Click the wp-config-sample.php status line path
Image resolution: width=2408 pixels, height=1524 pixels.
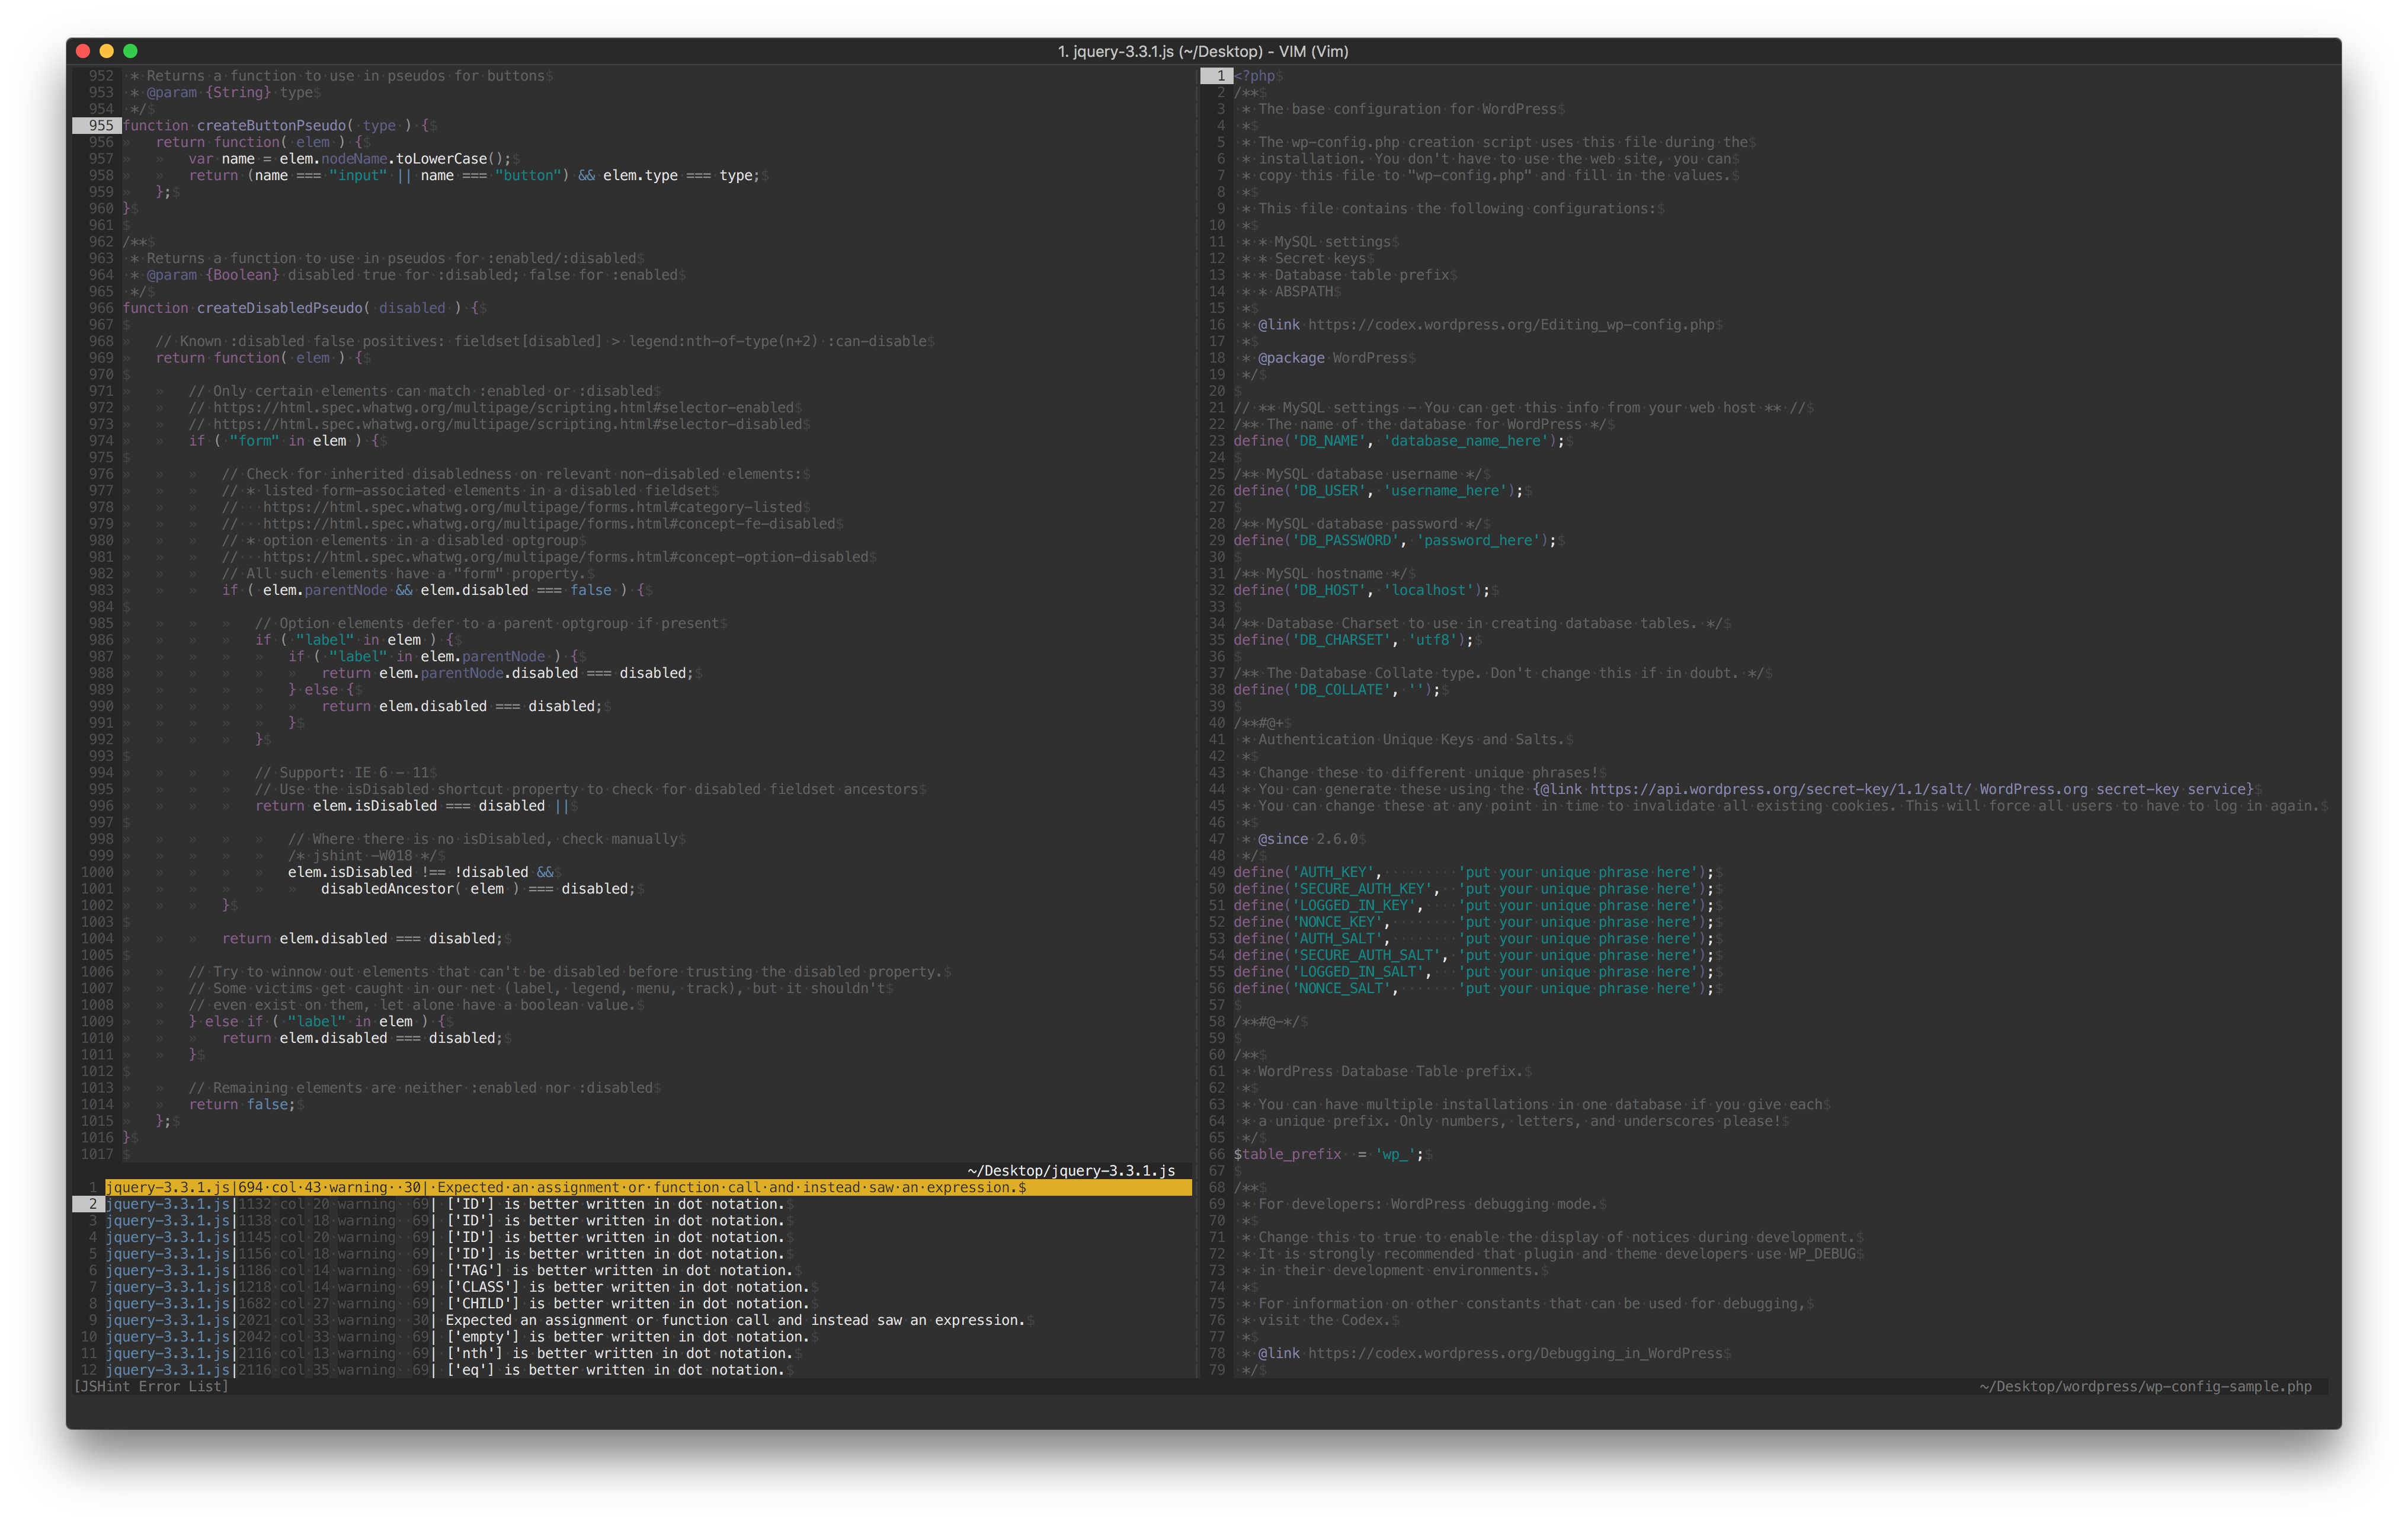click(x=2145, y=1386)
